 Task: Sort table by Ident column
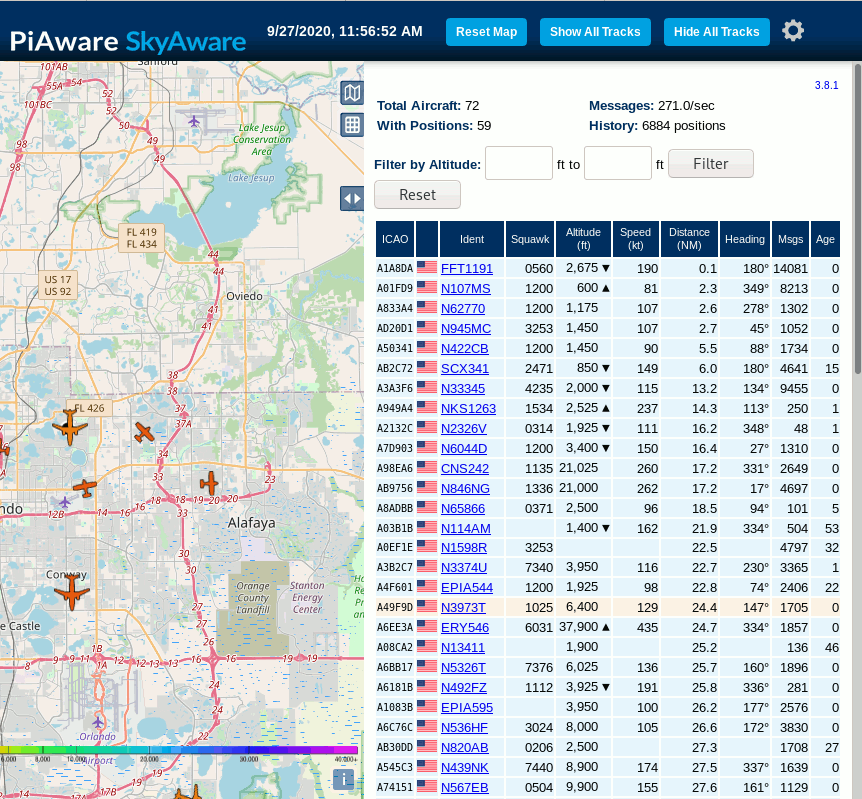pos(472,239)
